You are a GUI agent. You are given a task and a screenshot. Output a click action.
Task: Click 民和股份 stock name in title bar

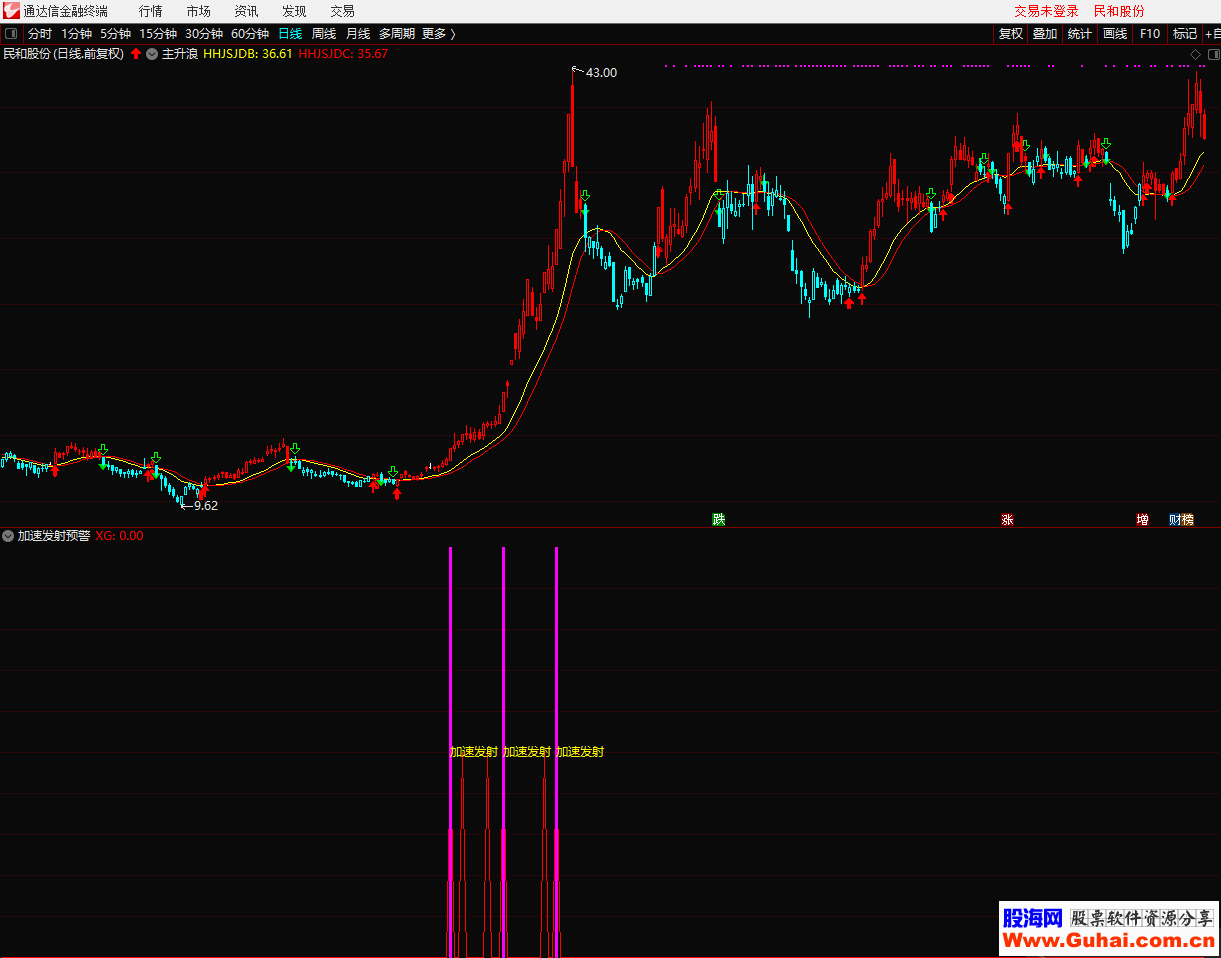[1119, 11]
